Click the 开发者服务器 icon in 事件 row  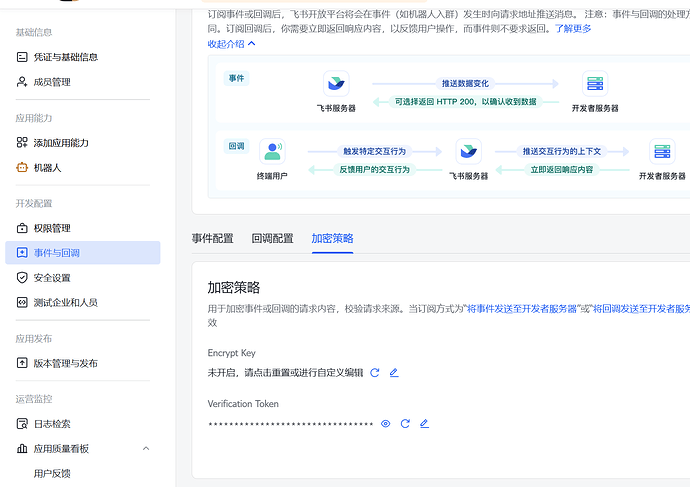click(595, 83)
